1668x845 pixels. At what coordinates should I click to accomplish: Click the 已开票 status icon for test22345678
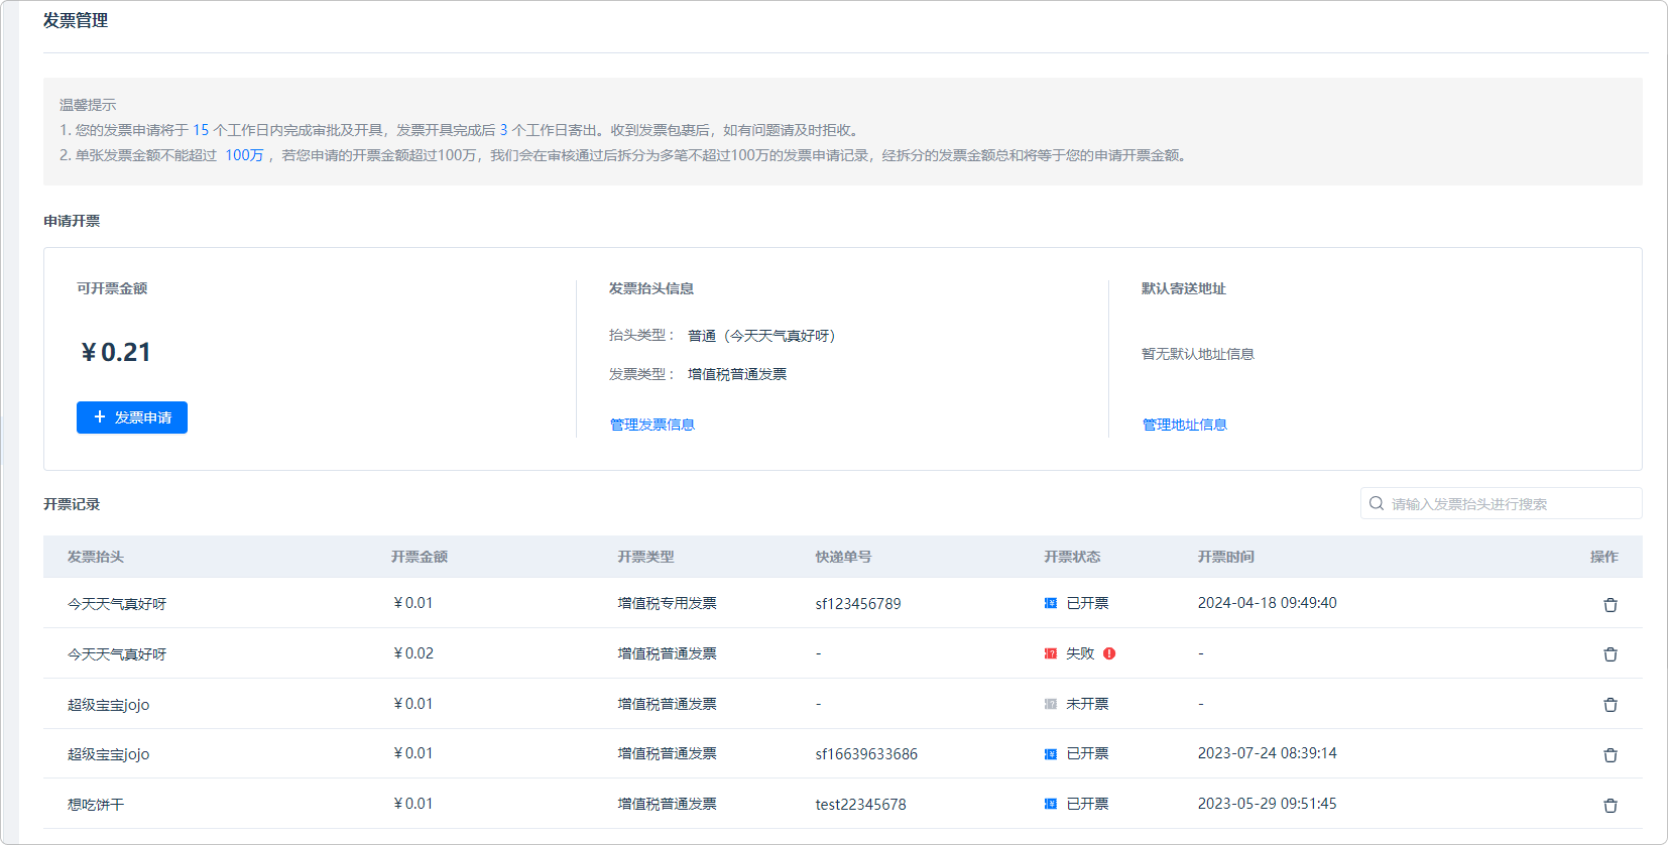click(1050, 804)
